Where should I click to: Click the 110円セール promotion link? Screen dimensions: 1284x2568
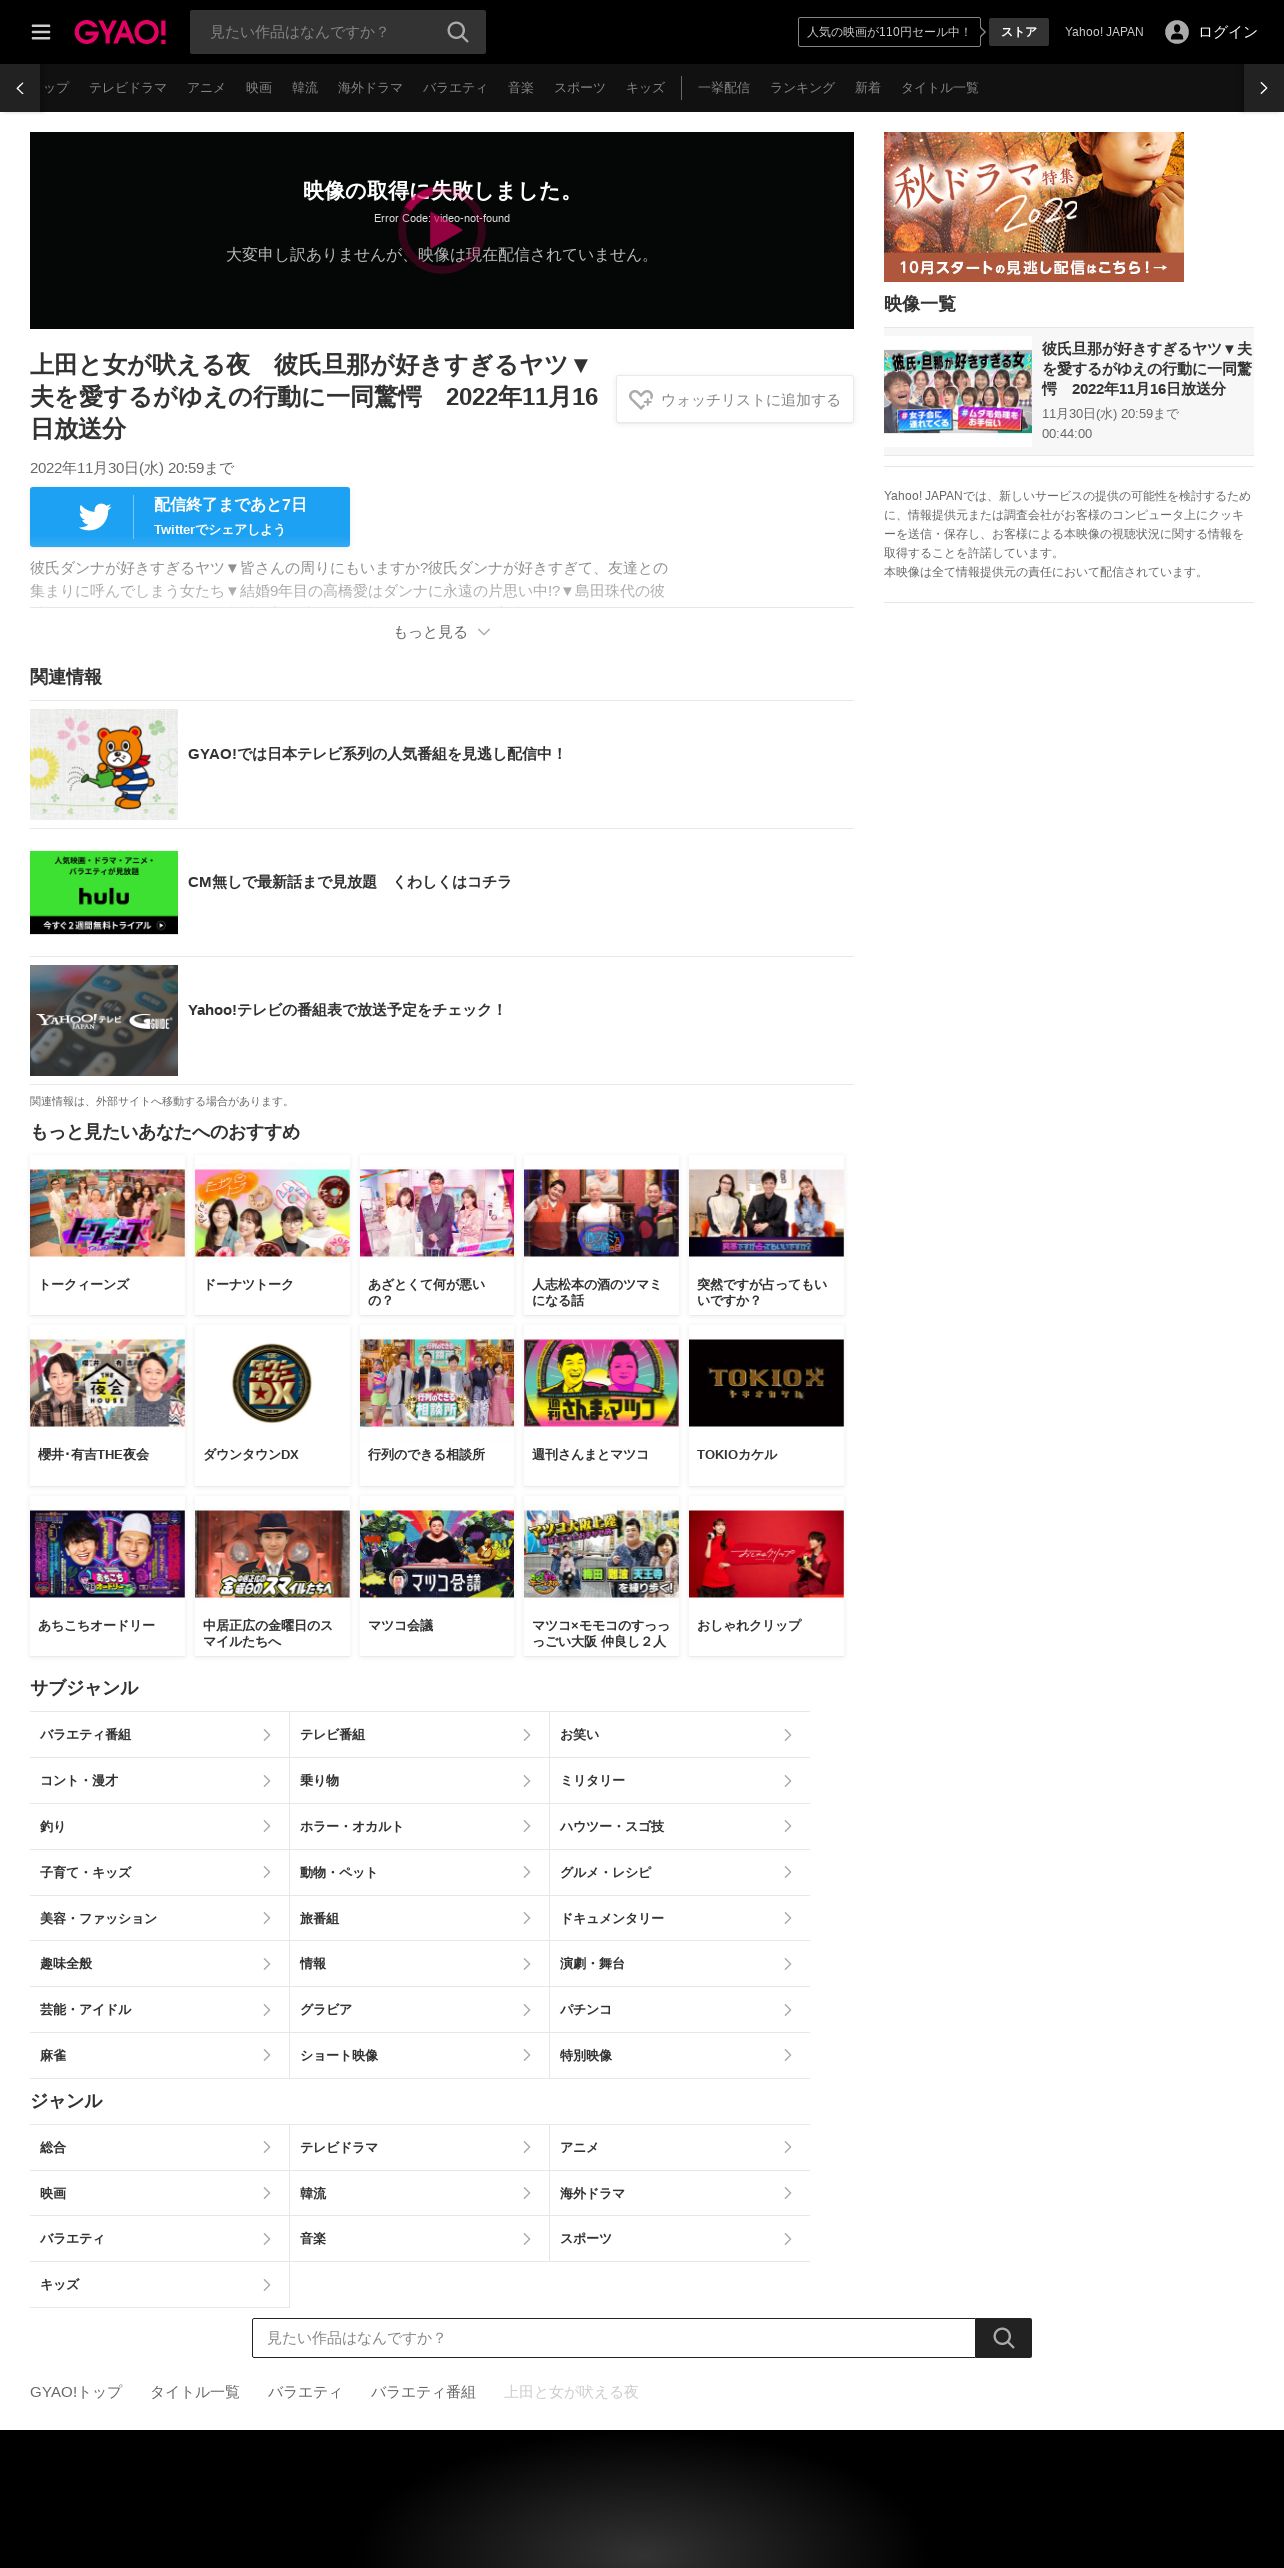(889, 32)
